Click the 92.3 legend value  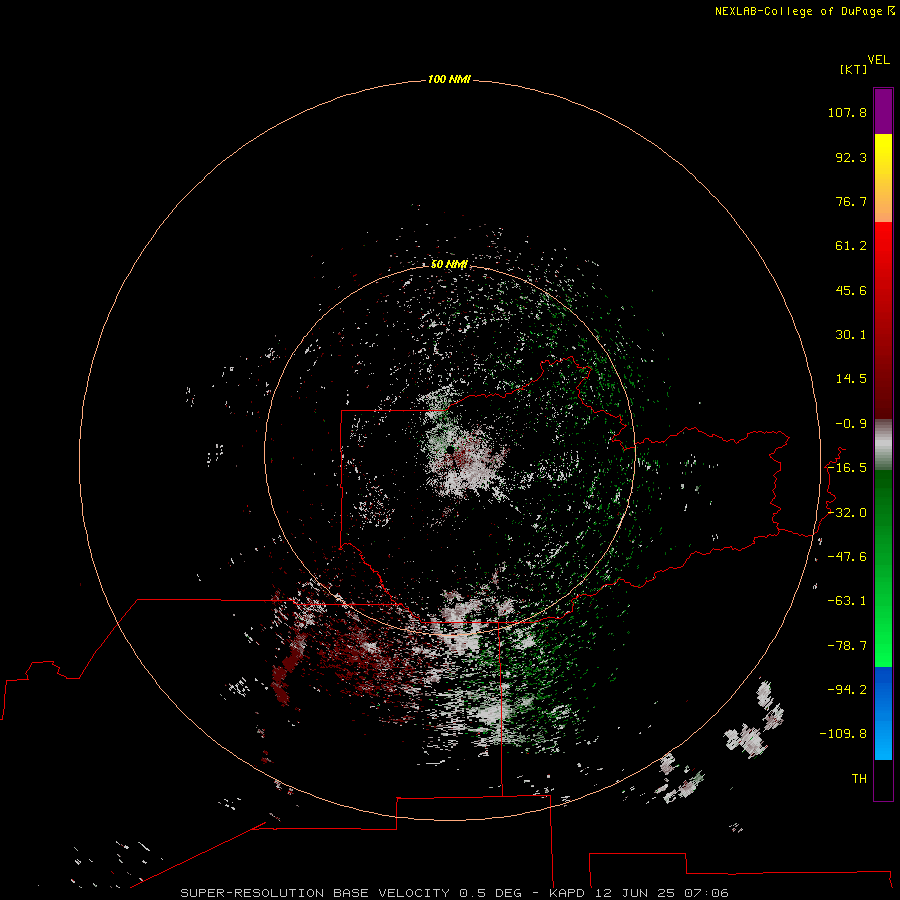[x=851, y=157]
